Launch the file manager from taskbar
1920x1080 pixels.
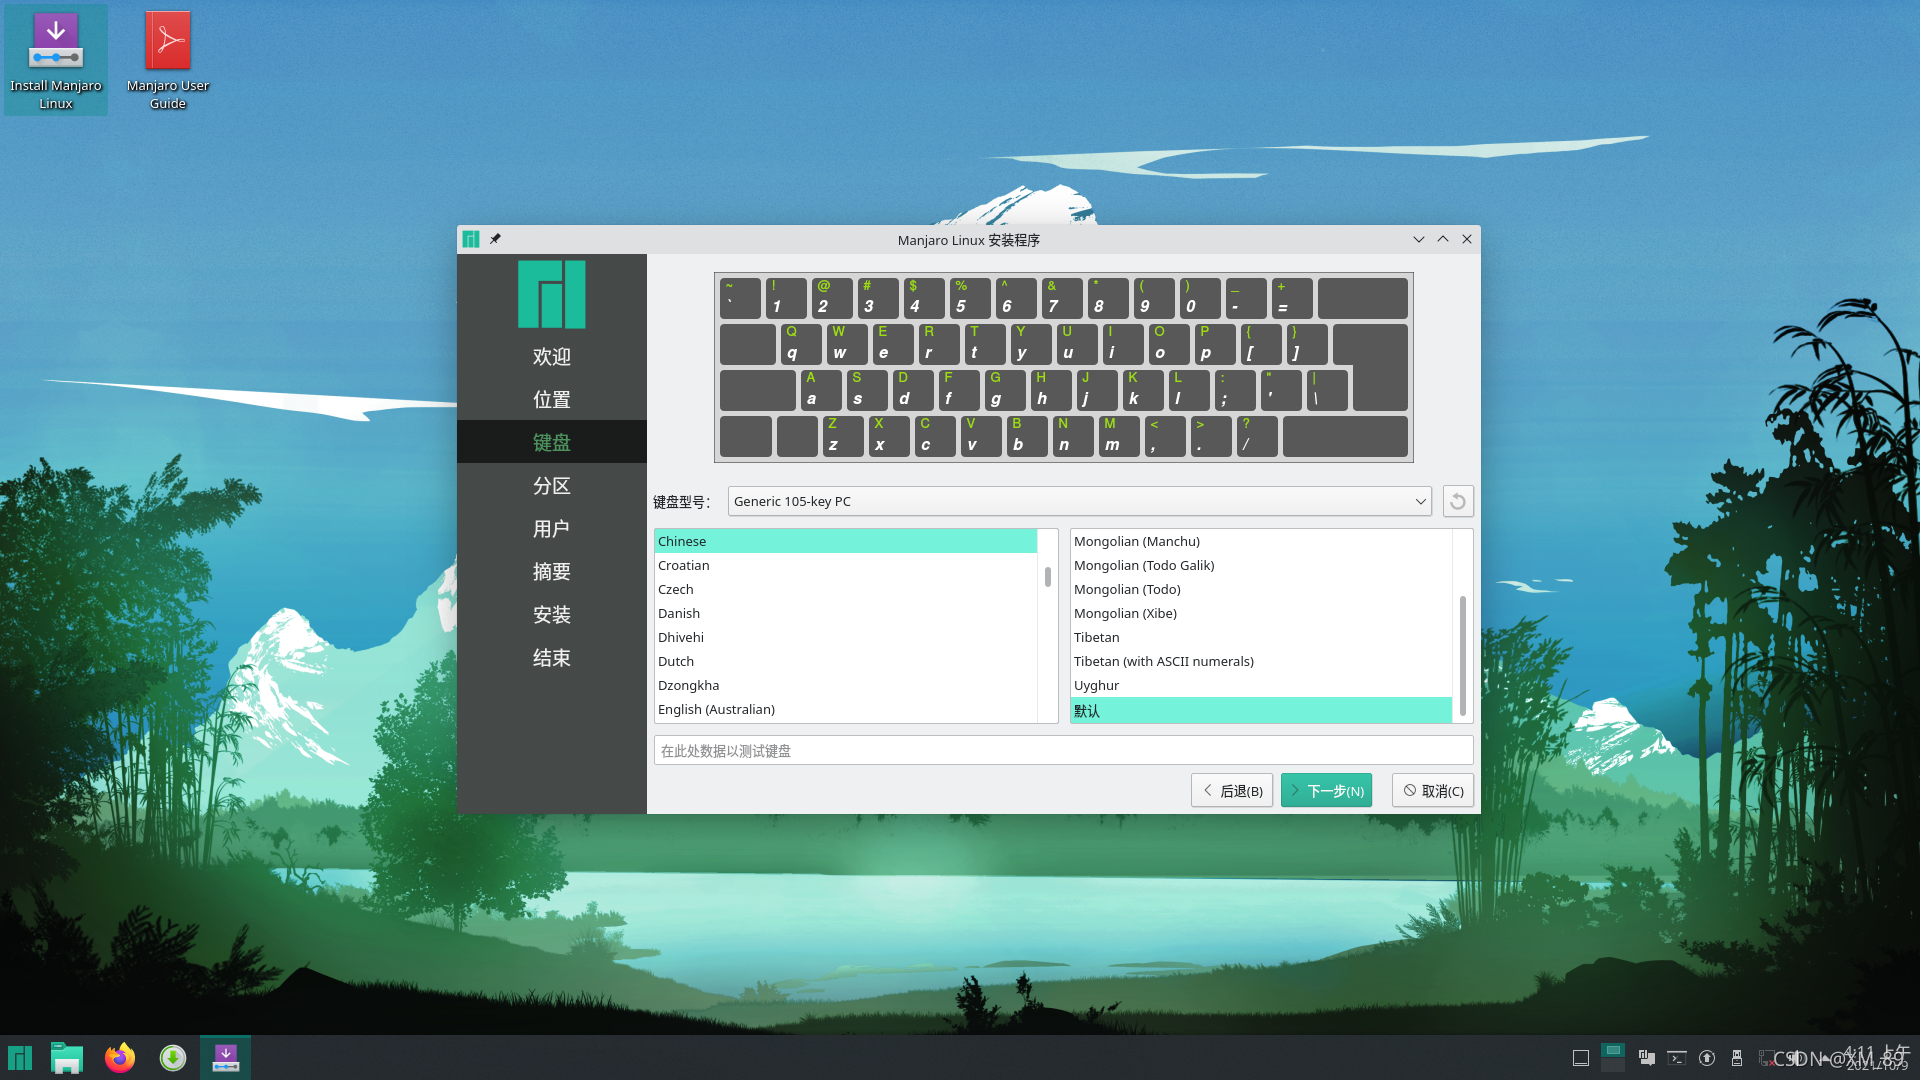tap(67, 1058)
